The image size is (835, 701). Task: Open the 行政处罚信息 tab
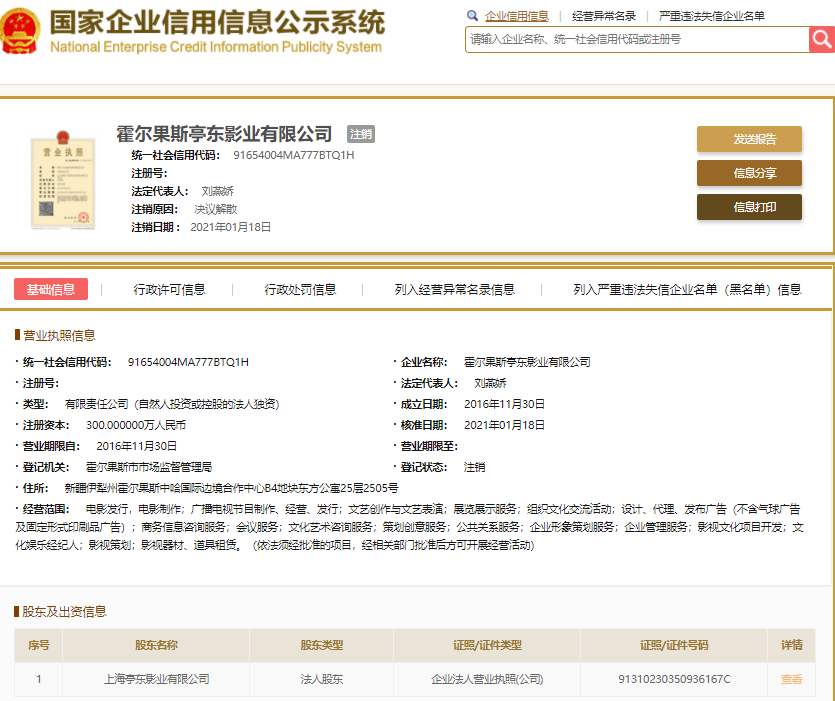point(300,289)
